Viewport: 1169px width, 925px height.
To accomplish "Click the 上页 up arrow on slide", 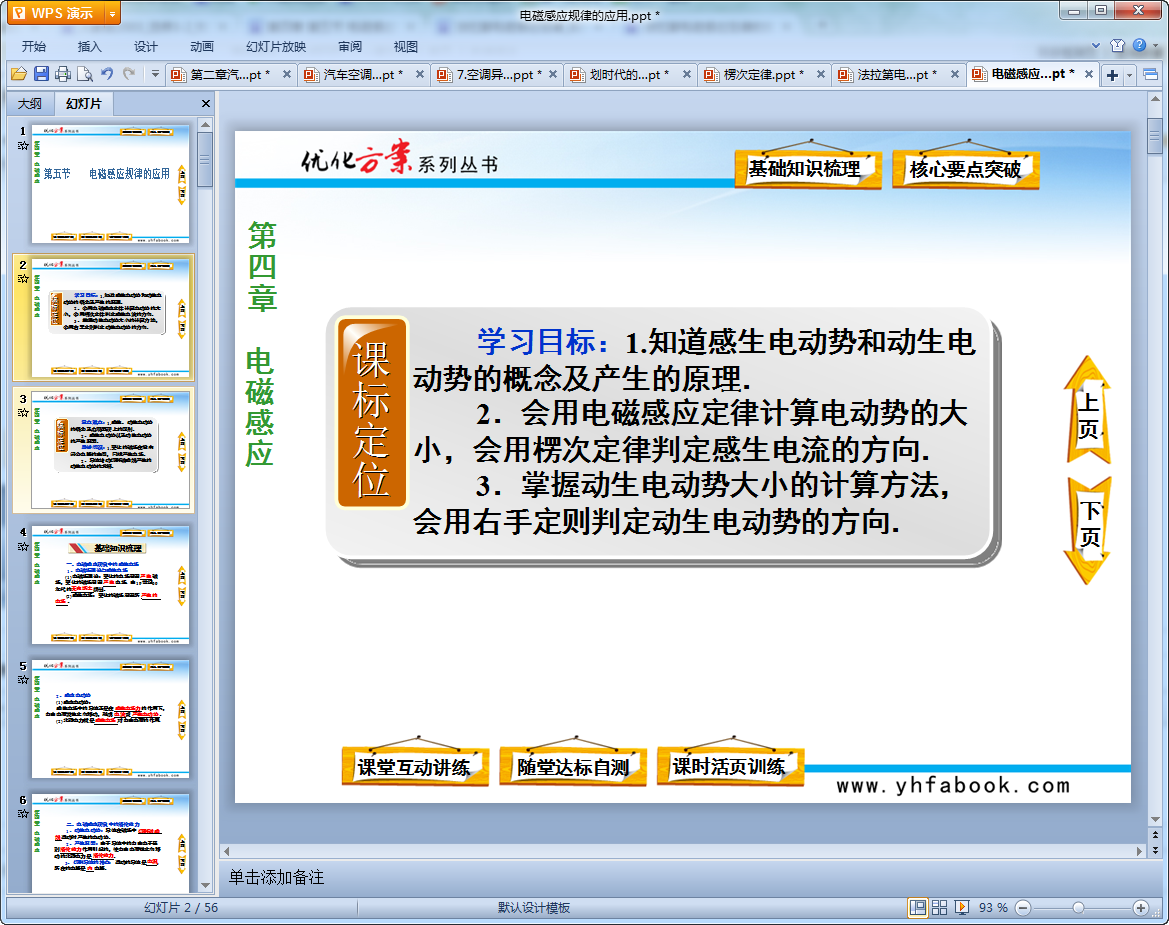I will pyautogui.click(x=1088, y=410).
